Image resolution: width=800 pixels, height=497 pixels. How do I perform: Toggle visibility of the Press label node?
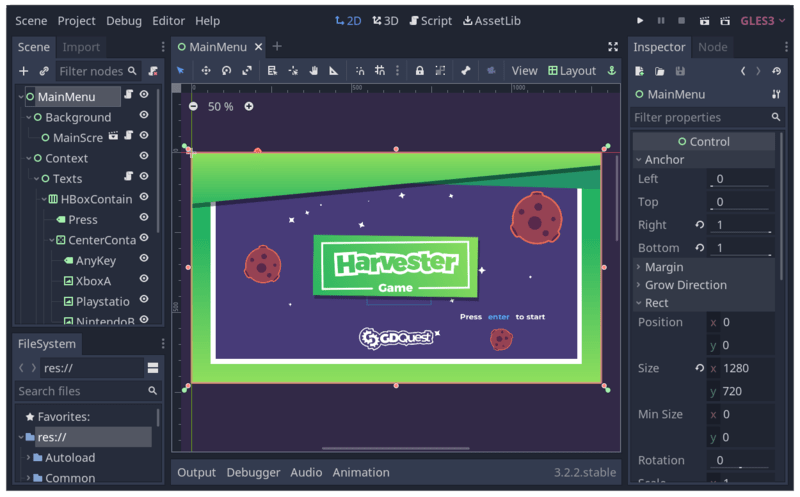[x=144, y=217]
